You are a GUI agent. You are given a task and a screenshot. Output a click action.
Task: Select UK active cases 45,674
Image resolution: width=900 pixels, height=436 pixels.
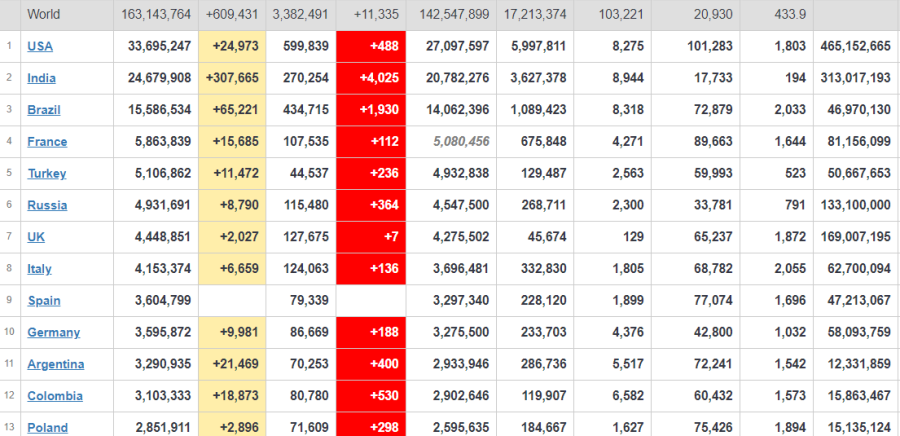pos(547,237)
